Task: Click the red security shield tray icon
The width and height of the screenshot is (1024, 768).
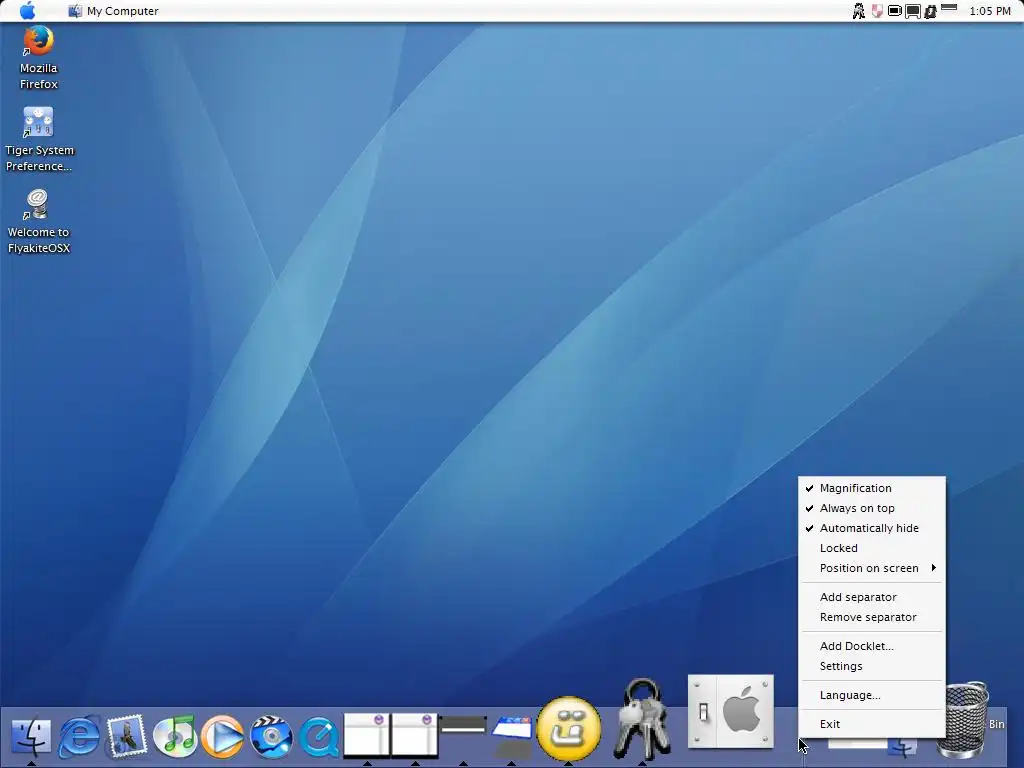Action: pyautogui.click(x=877, y=10)
